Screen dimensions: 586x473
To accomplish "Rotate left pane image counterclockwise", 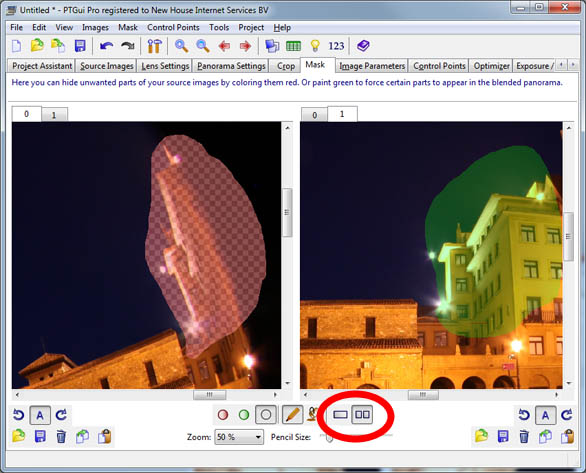I will [x=18, y=415].
